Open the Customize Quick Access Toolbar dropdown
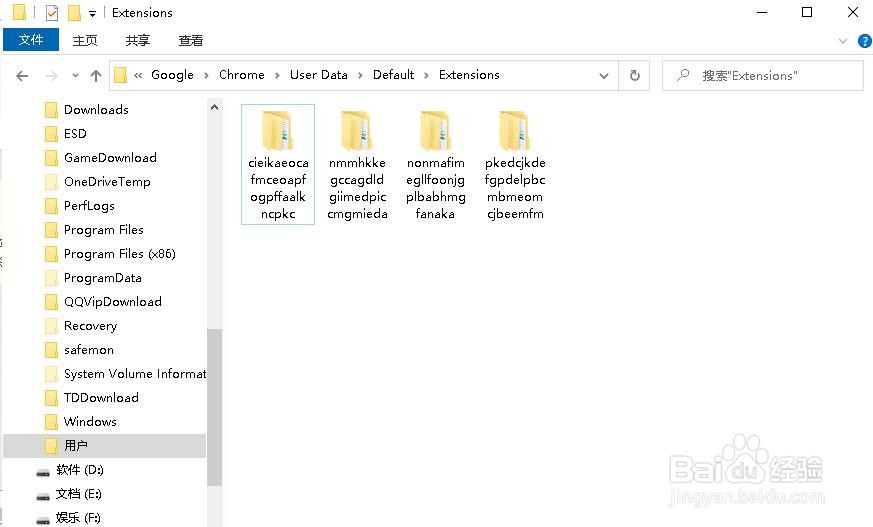 click(x=92, y=13)
